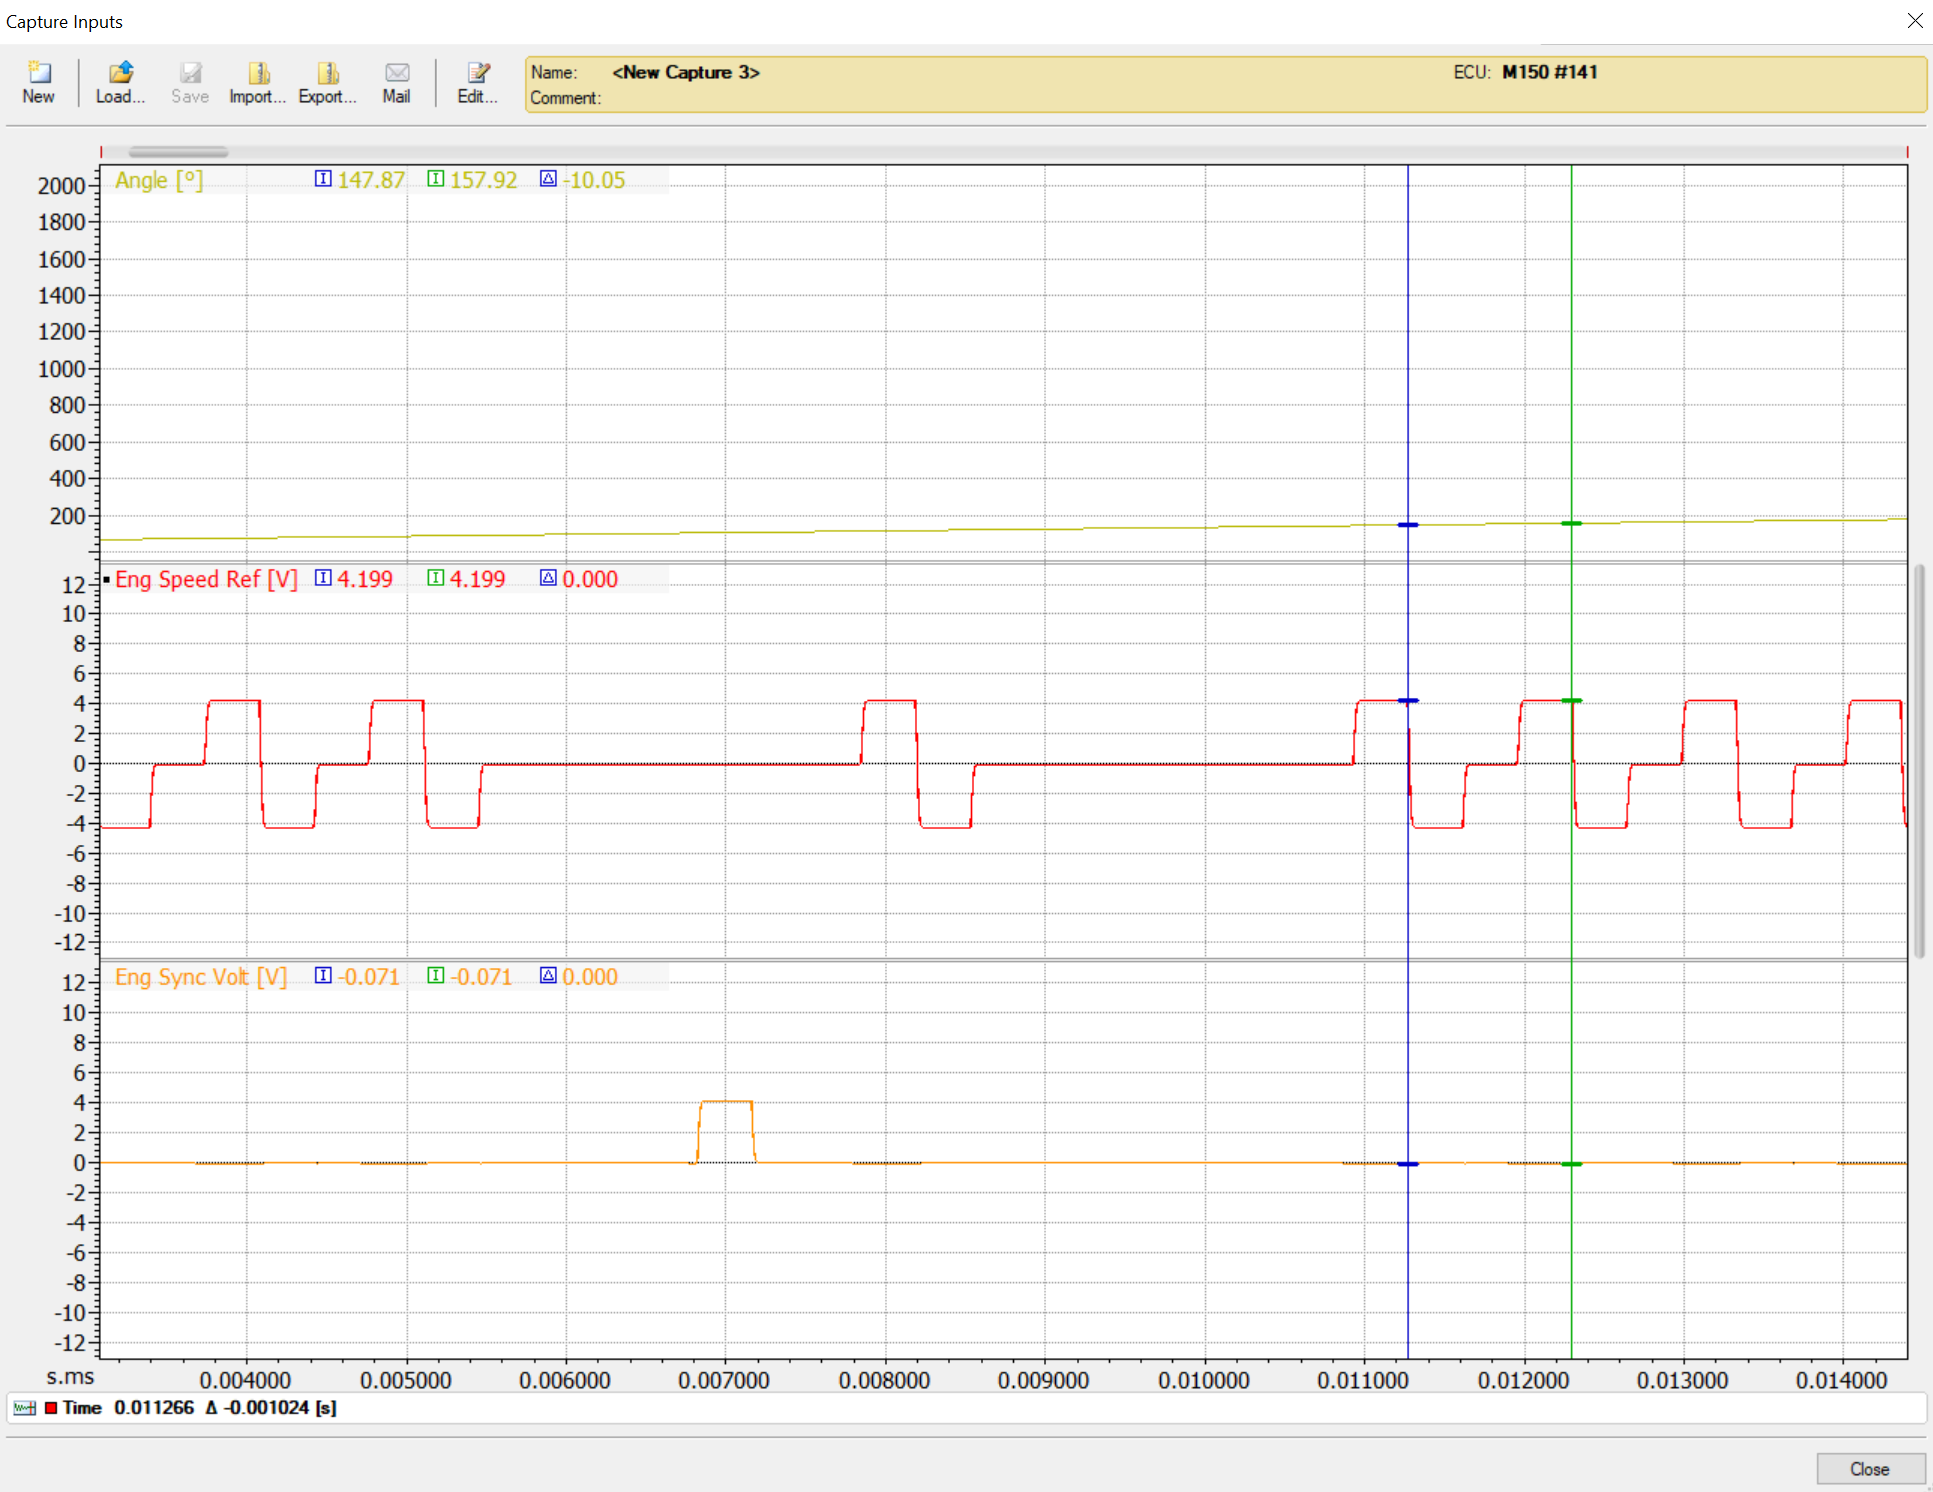1933x1492 pixels.
Task: Click the waveform icon in status bar
Action: pyautogui.click(x=24, y=1408)
